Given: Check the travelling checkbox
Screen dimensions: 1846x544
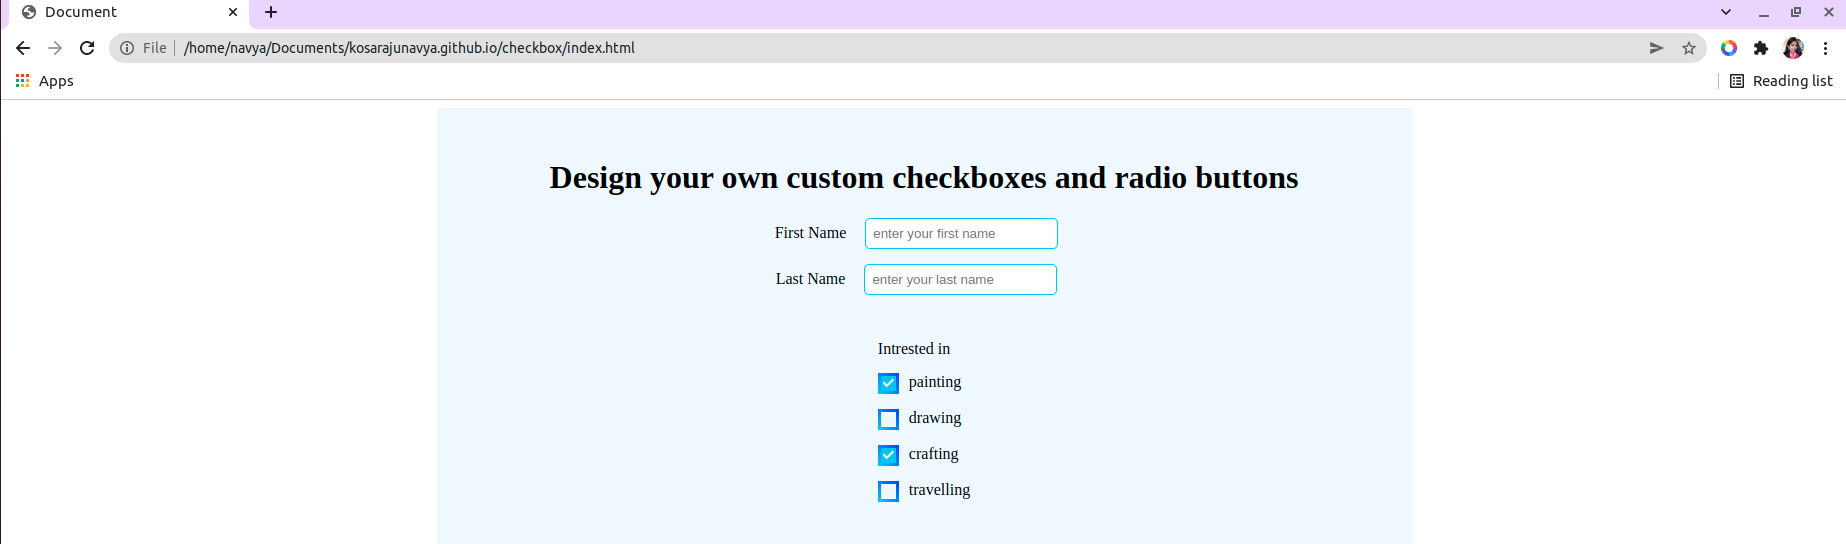Looking at the screenshot, I should pos(888,491).
